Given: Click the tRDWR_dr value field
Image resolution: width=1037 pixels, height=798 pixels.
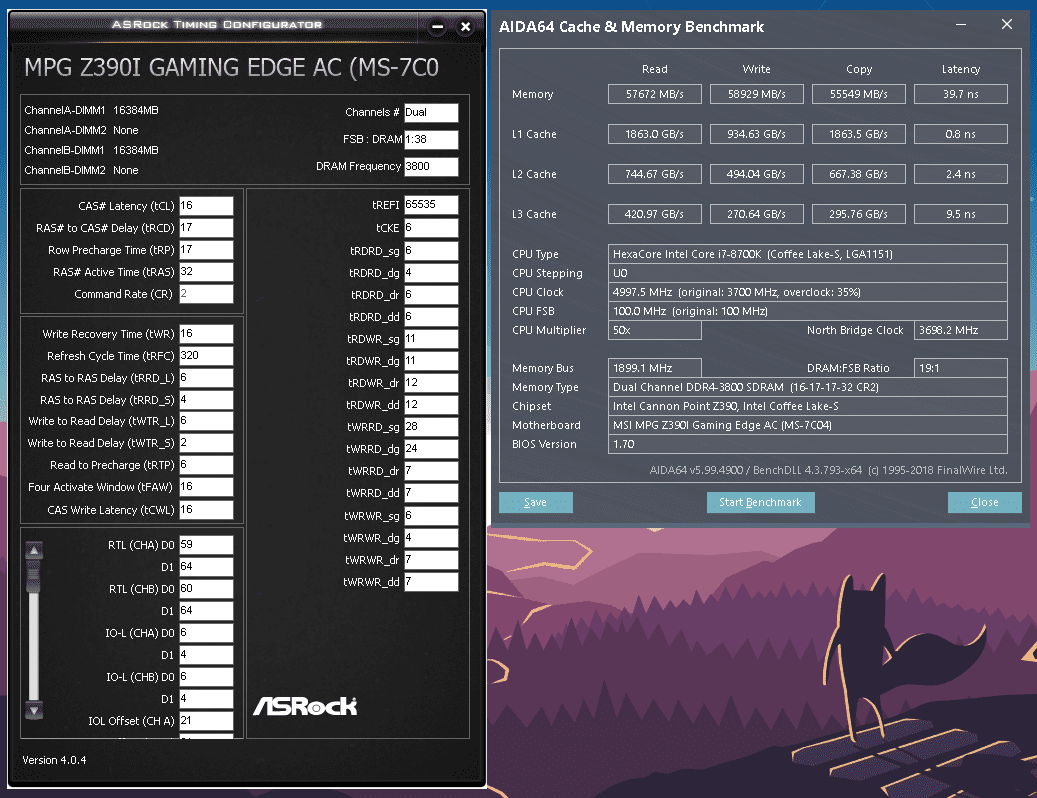Looking at the screenshot, I should [x=431, y=383].
